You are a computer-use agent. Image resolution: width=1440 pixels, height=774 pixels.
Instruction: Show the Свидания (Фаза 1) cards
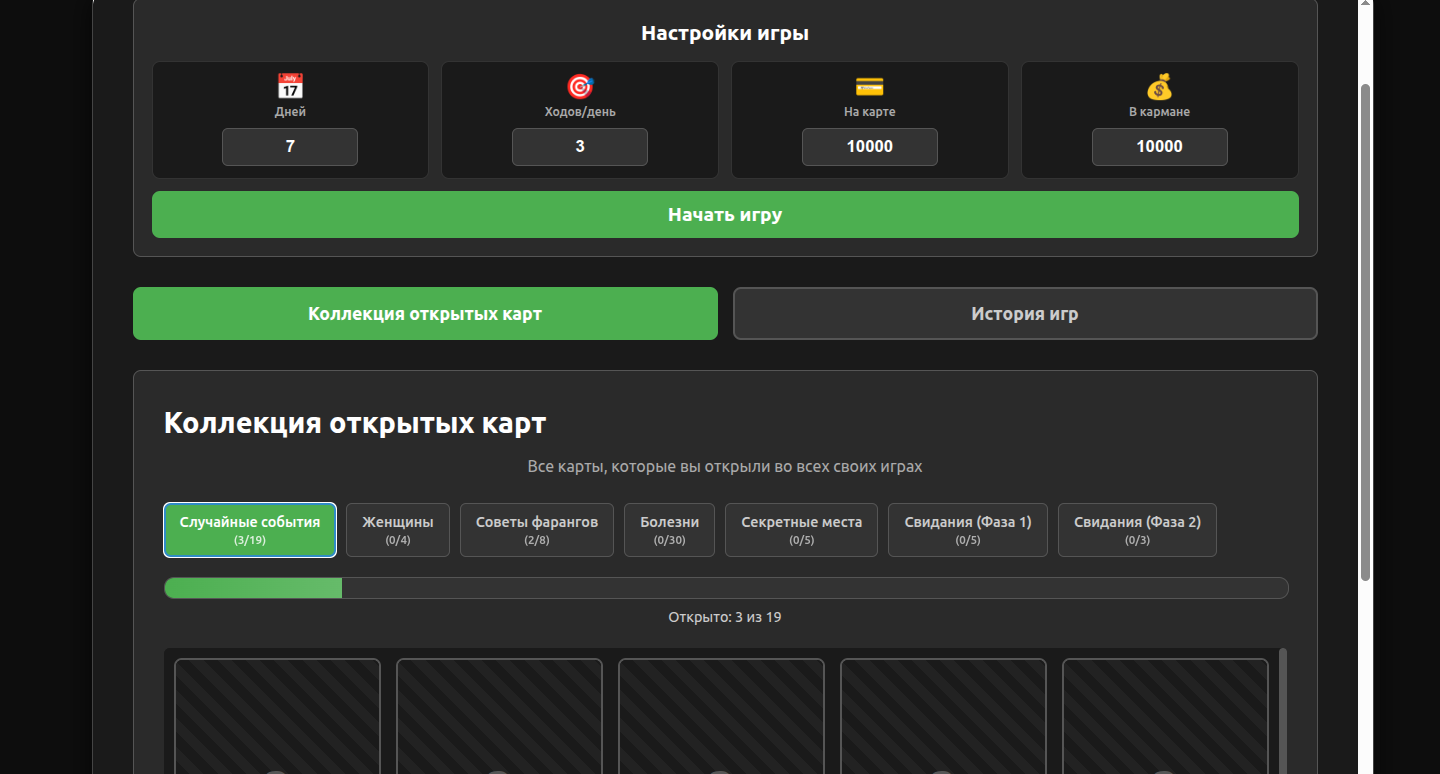coord(968,530)
